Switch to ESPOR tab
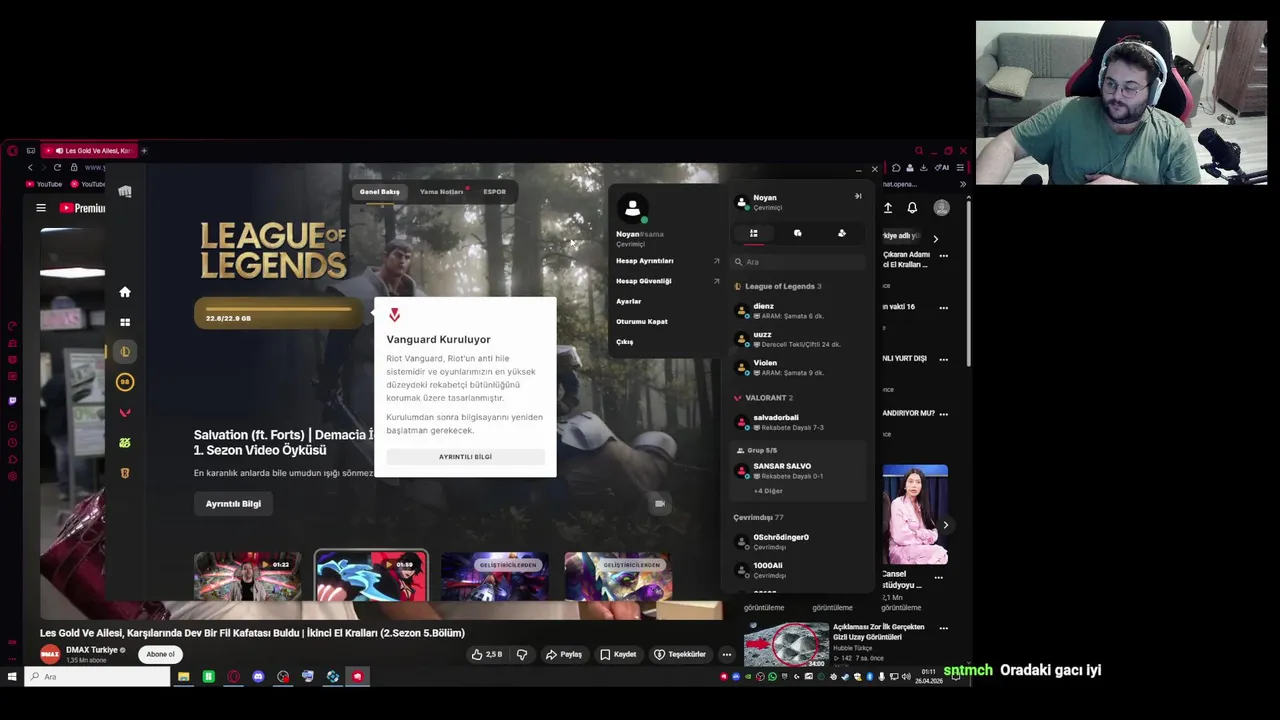The width and height of the screenshot is (1280, 720). point(494,192)
